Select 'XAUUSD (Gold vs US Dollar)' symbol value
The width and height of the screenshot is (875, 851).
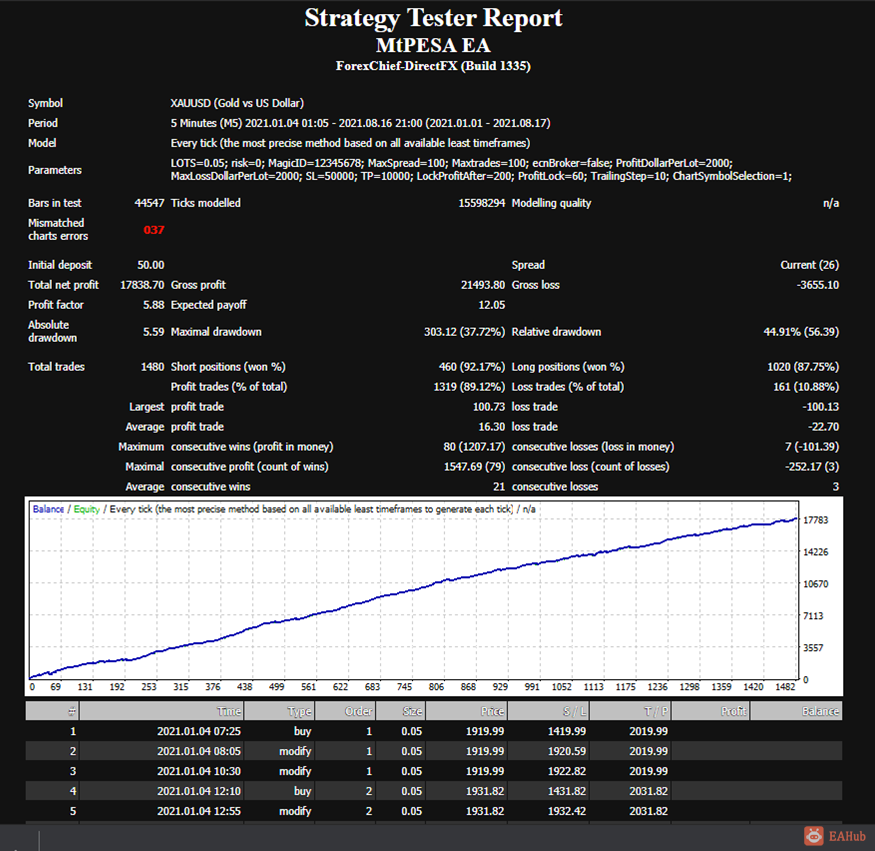tap(237, 103)
